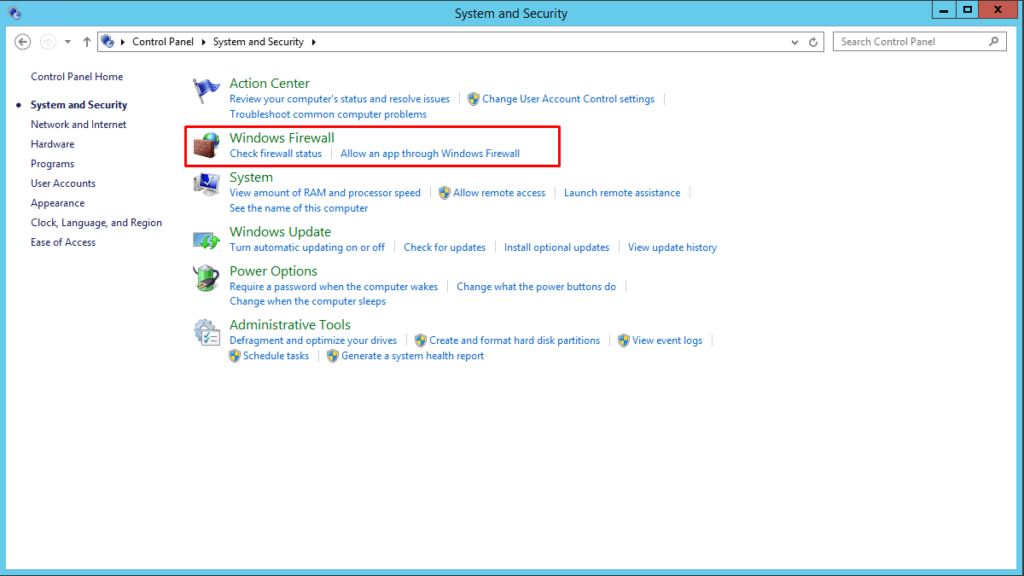This screenshot has height=576, width=1024.
Task: Open the Windows Update heading
Action: [280, 232]
